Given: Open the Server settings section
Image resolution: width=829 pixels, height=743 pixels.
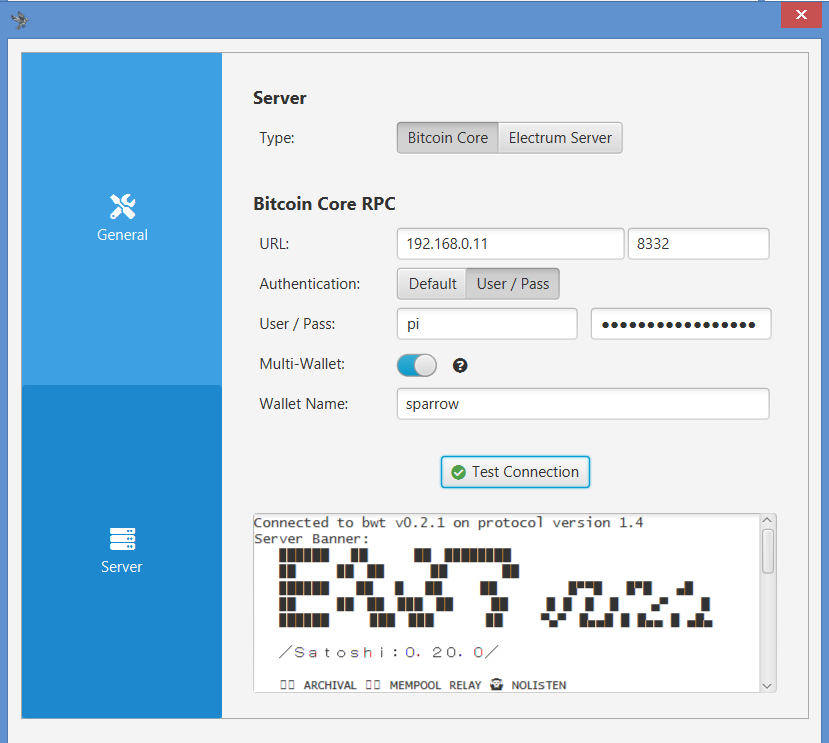Looking at the screenshot, I should [122, 551].
